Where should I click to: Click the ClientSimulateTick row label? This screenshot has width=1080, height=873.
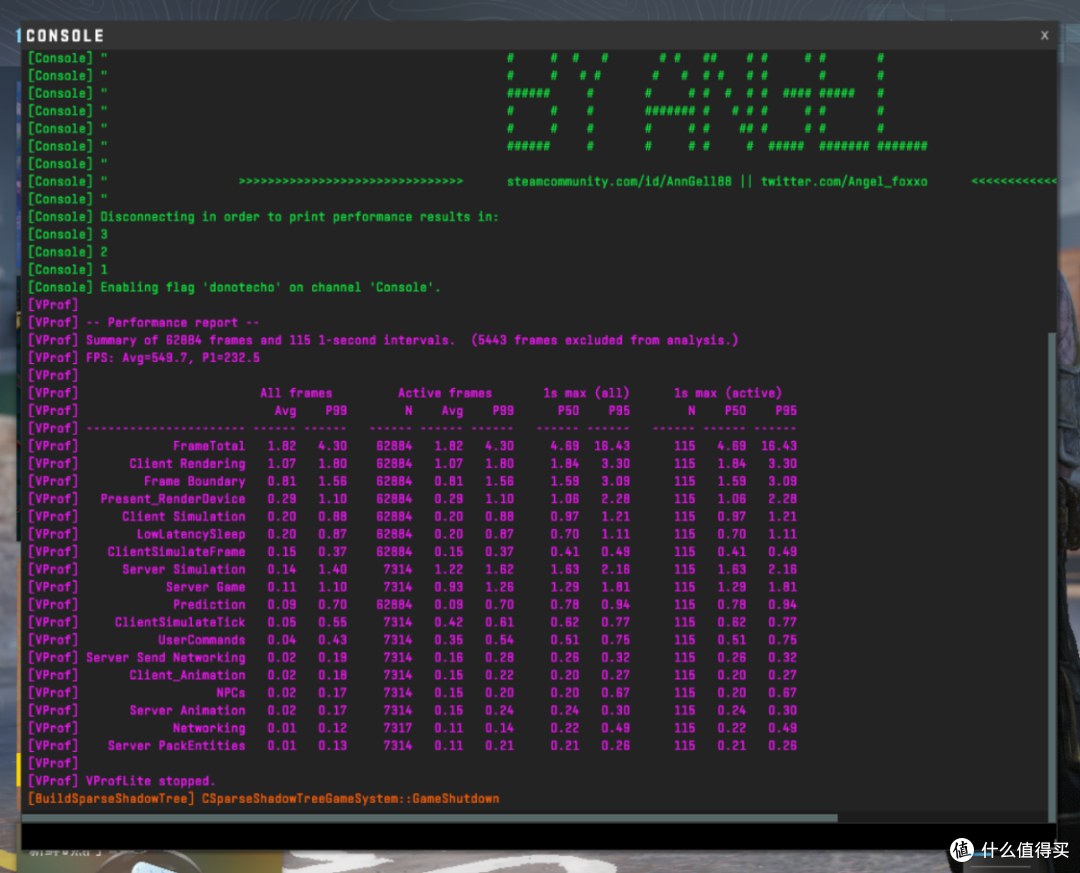180,622
